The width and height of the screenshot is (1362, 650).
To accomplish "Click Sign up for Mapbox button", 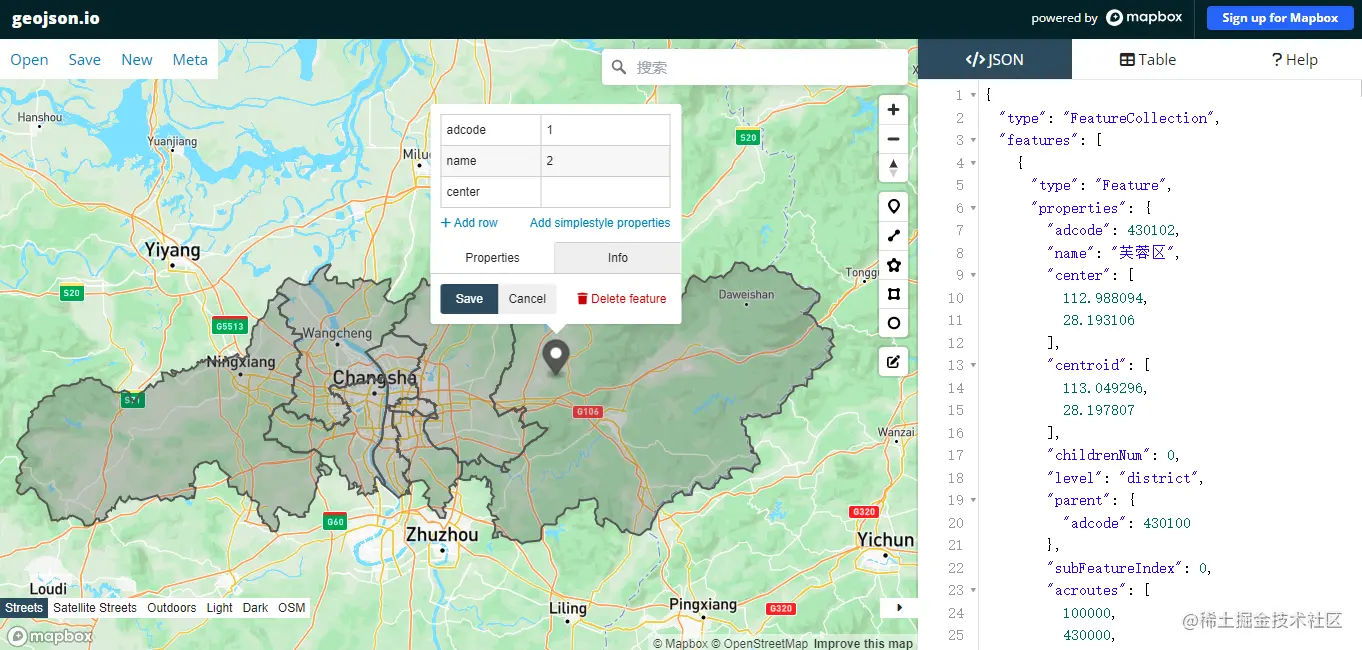I will (x=1279, y=18).
